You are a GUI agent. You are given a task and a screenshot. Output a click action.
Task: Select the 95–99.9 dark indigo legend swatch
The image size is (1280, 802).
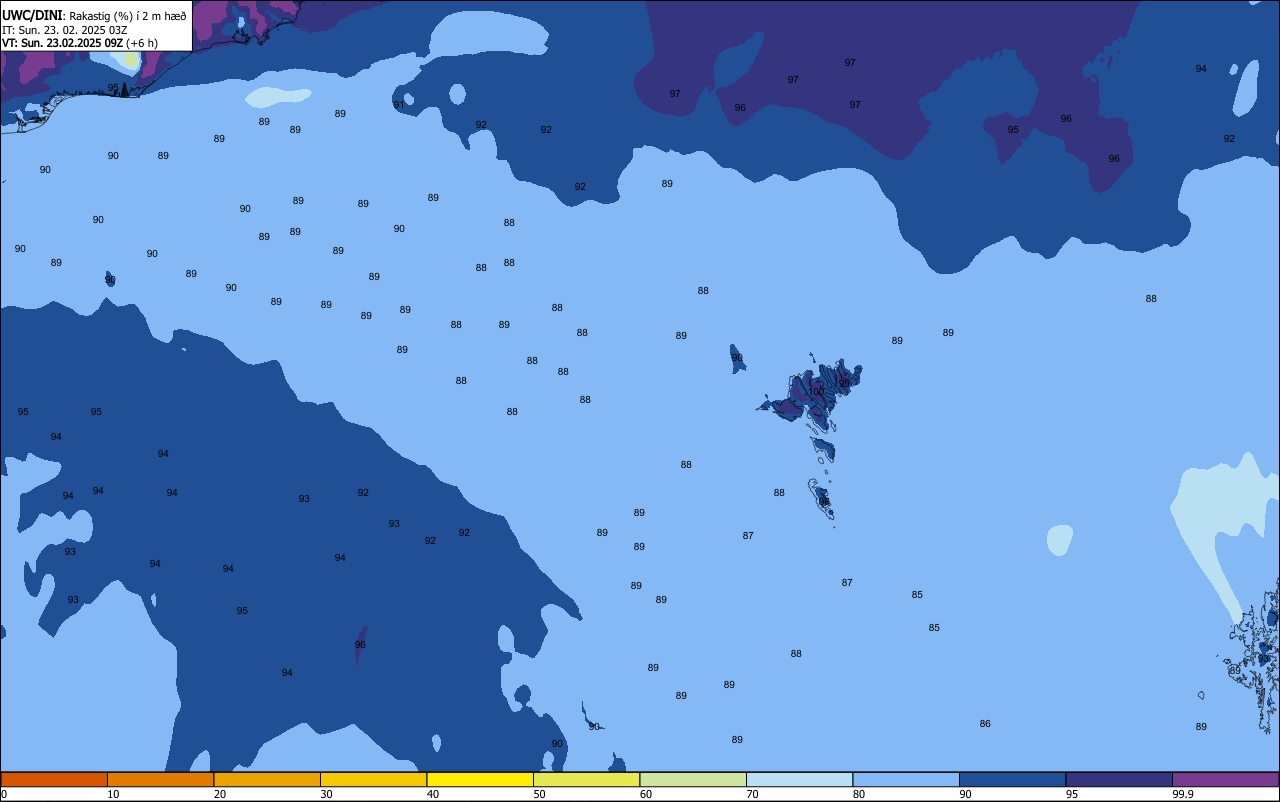pyautogui.click(x=1119, y=779)
